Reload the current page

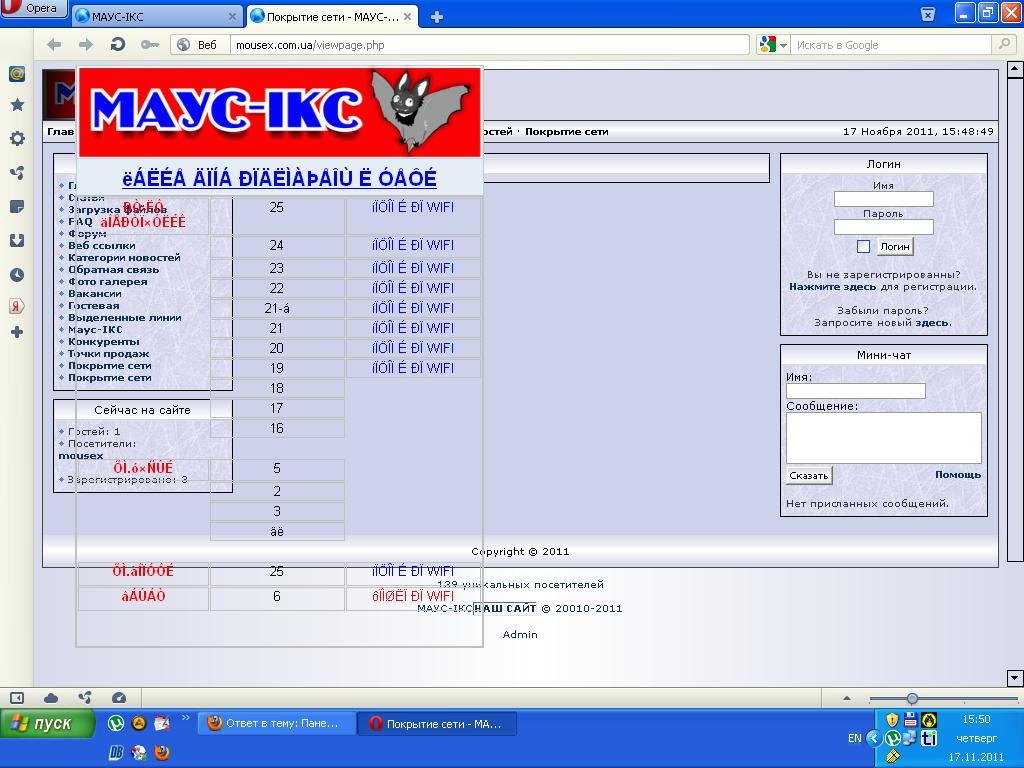[118, 44]
